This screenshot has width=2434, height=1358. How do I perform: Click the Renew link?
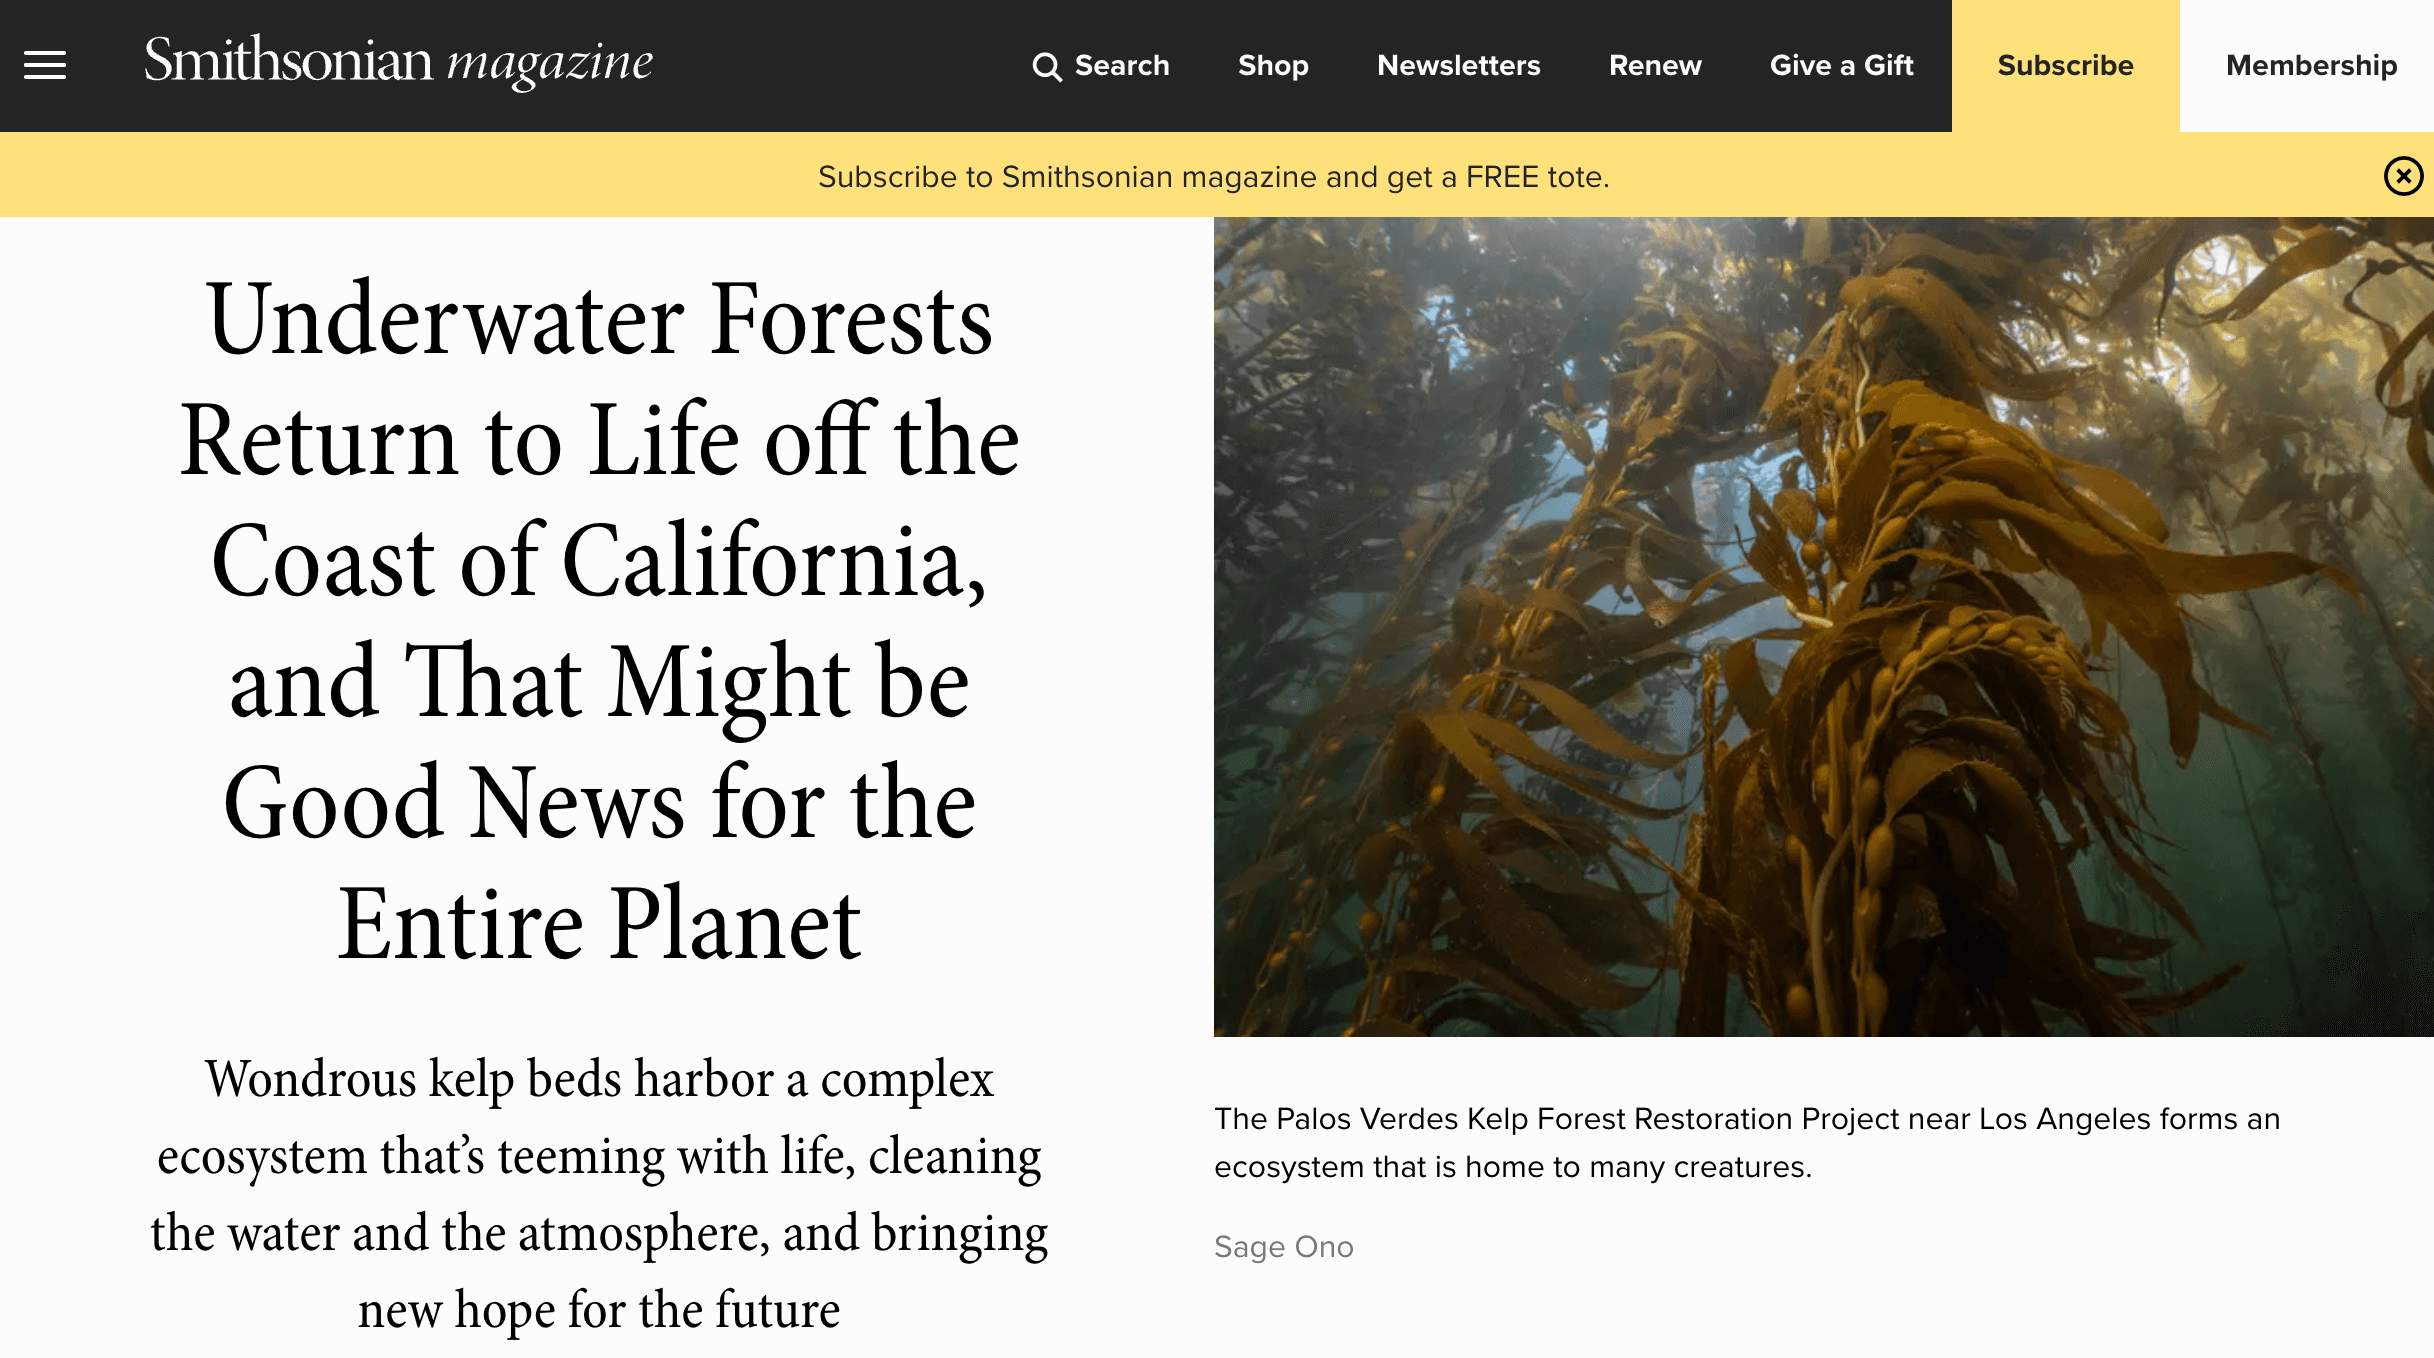(x=1655, y=65)
